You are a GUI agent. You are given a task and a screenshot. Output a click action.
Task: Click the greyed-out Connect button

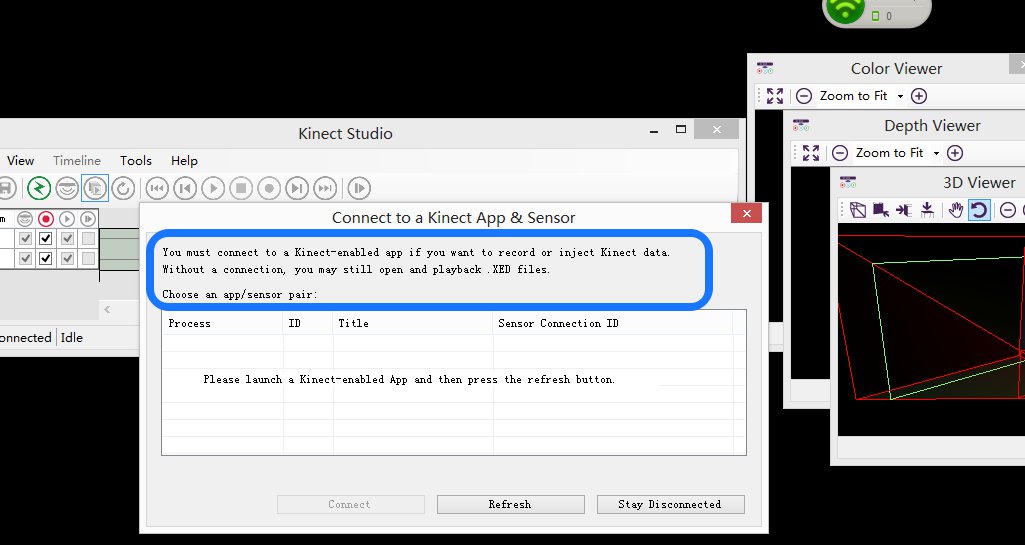(x=350, y=504)
